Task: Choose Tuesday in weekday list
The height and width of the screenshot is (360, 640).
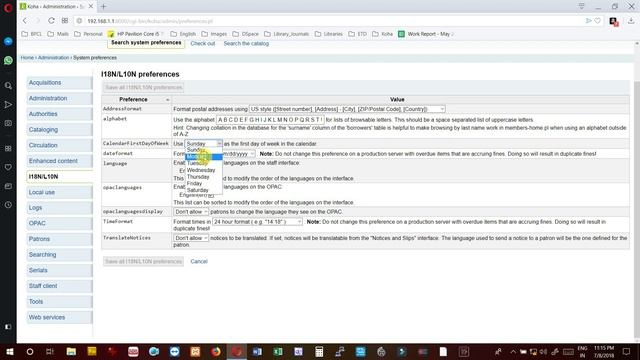Action: coord(204,163)
